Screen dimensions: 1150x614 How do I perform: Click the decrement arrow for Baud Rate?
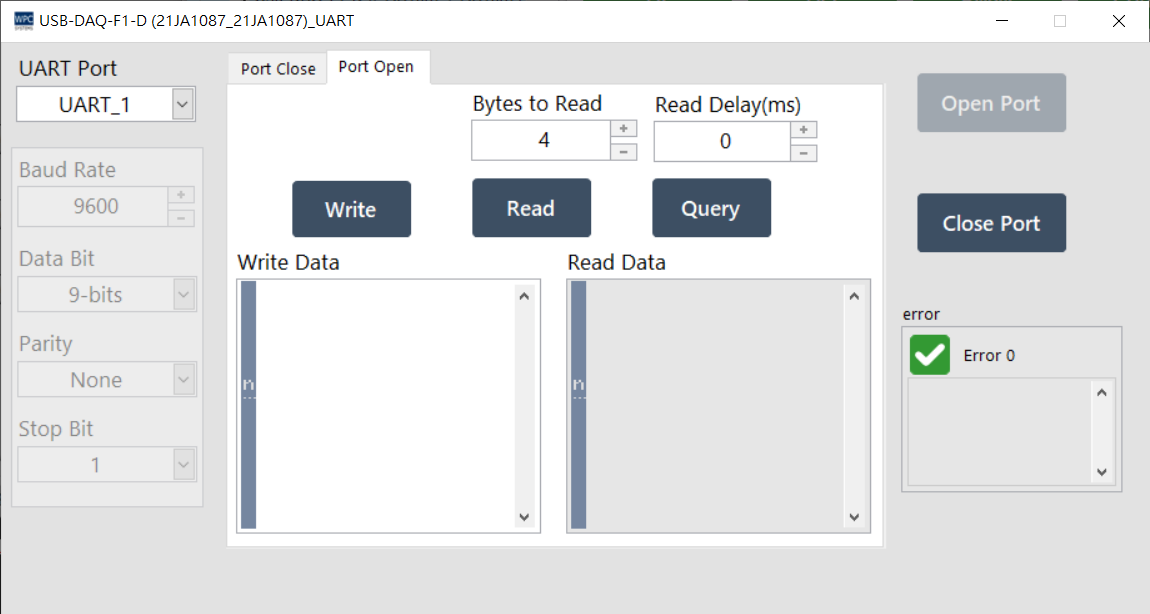(182, 218)
